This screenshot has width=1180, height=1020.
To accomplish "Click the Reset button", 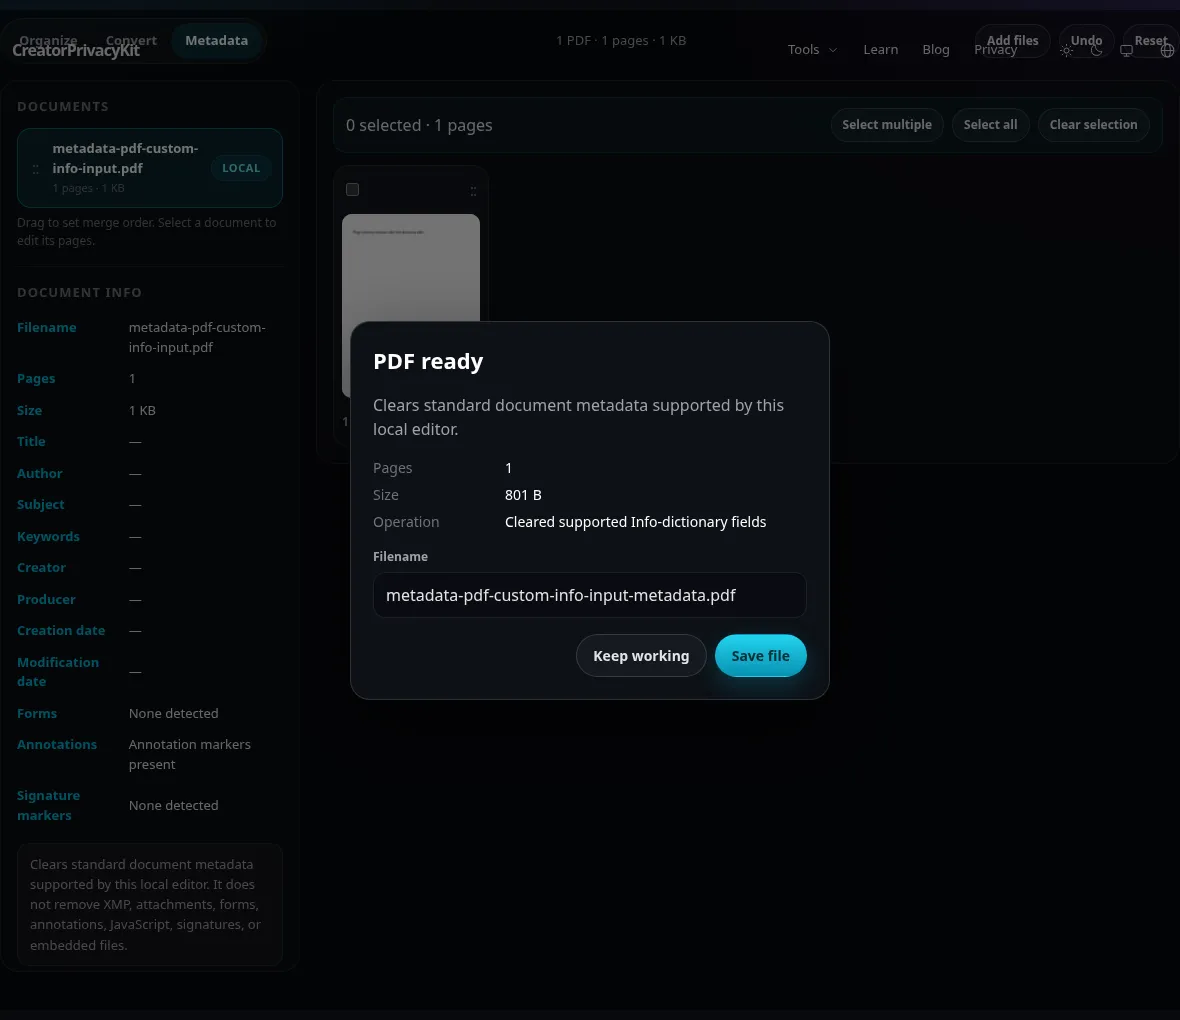I will coord(1151,41).
